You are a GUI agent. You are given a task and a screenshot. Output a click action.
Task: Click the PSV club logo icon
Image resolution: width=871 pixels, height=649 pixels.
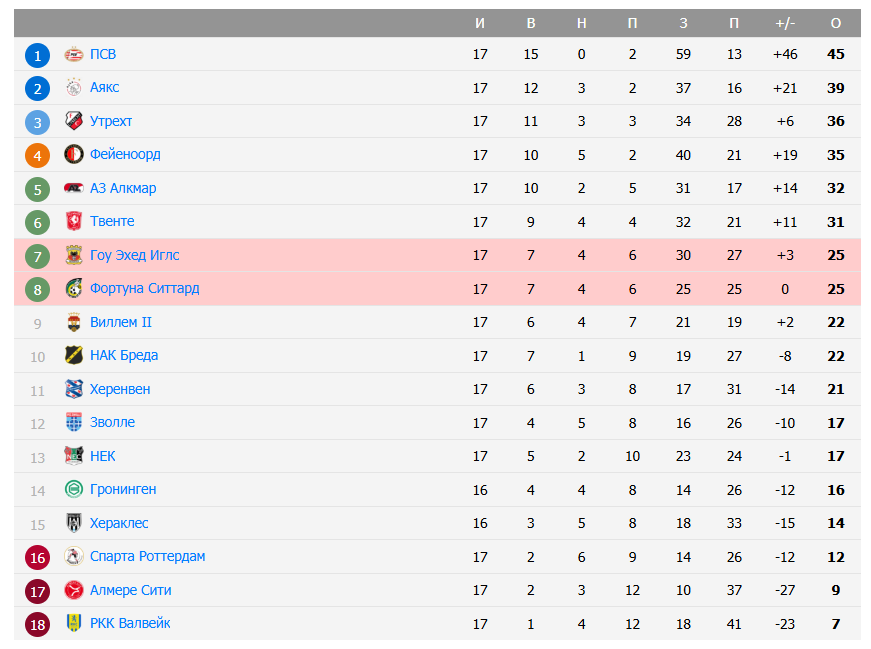(x=73, y=54)
